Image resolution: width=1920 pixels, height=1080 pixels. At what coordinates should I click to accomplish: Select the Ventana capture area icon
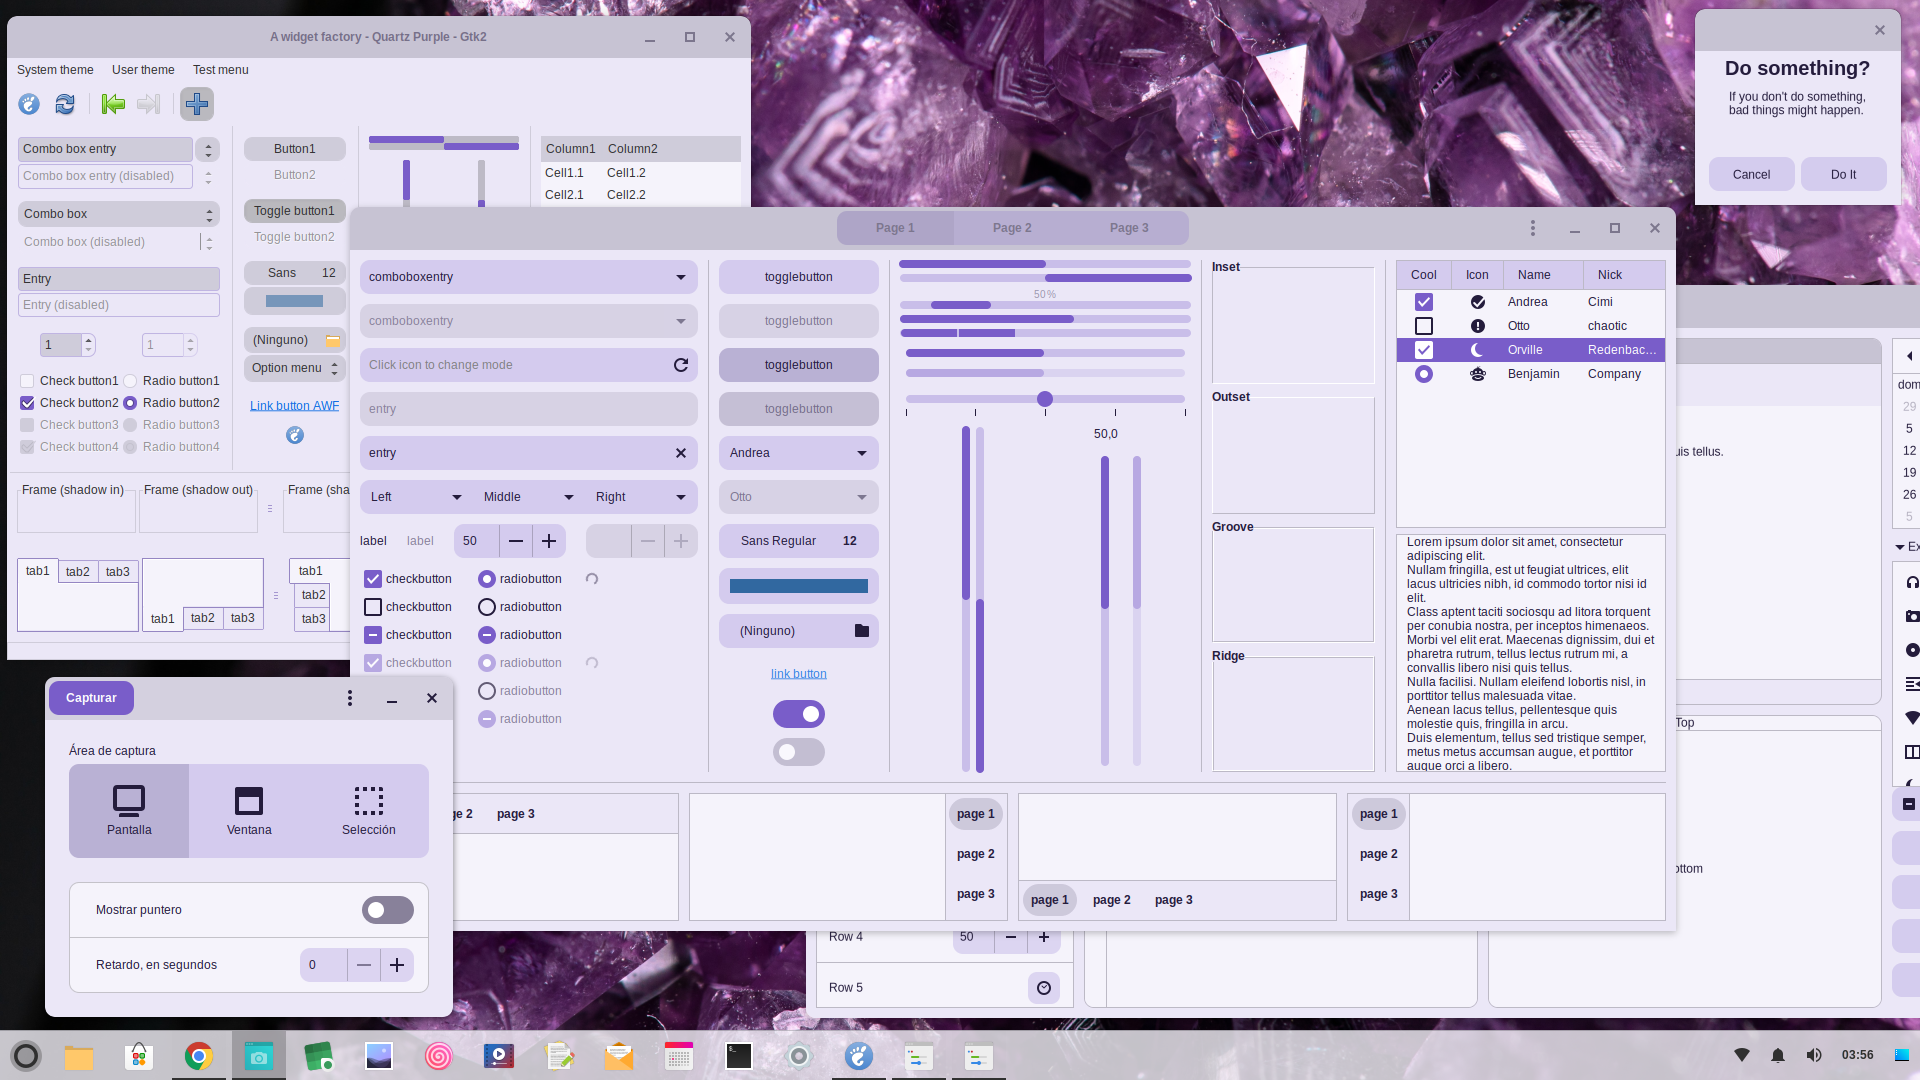[249, 811]
